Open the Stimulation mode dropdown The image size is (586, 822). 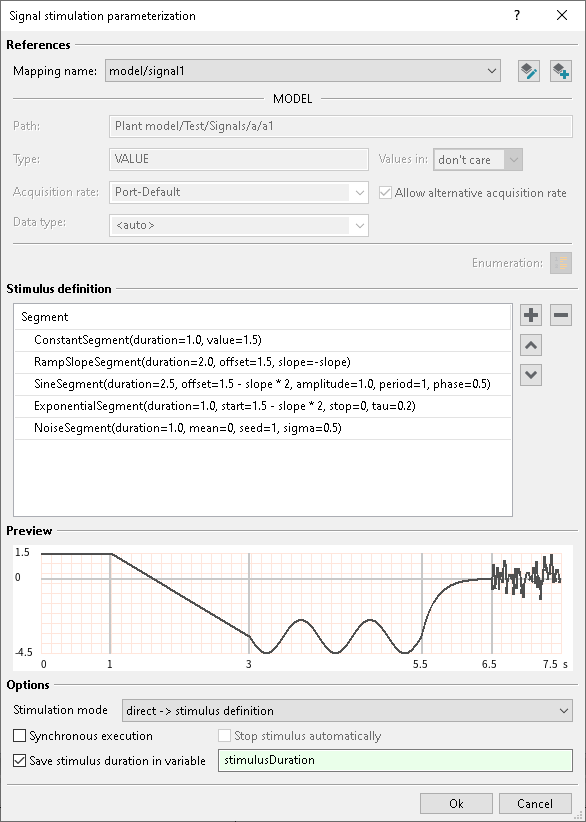[347, 711]
